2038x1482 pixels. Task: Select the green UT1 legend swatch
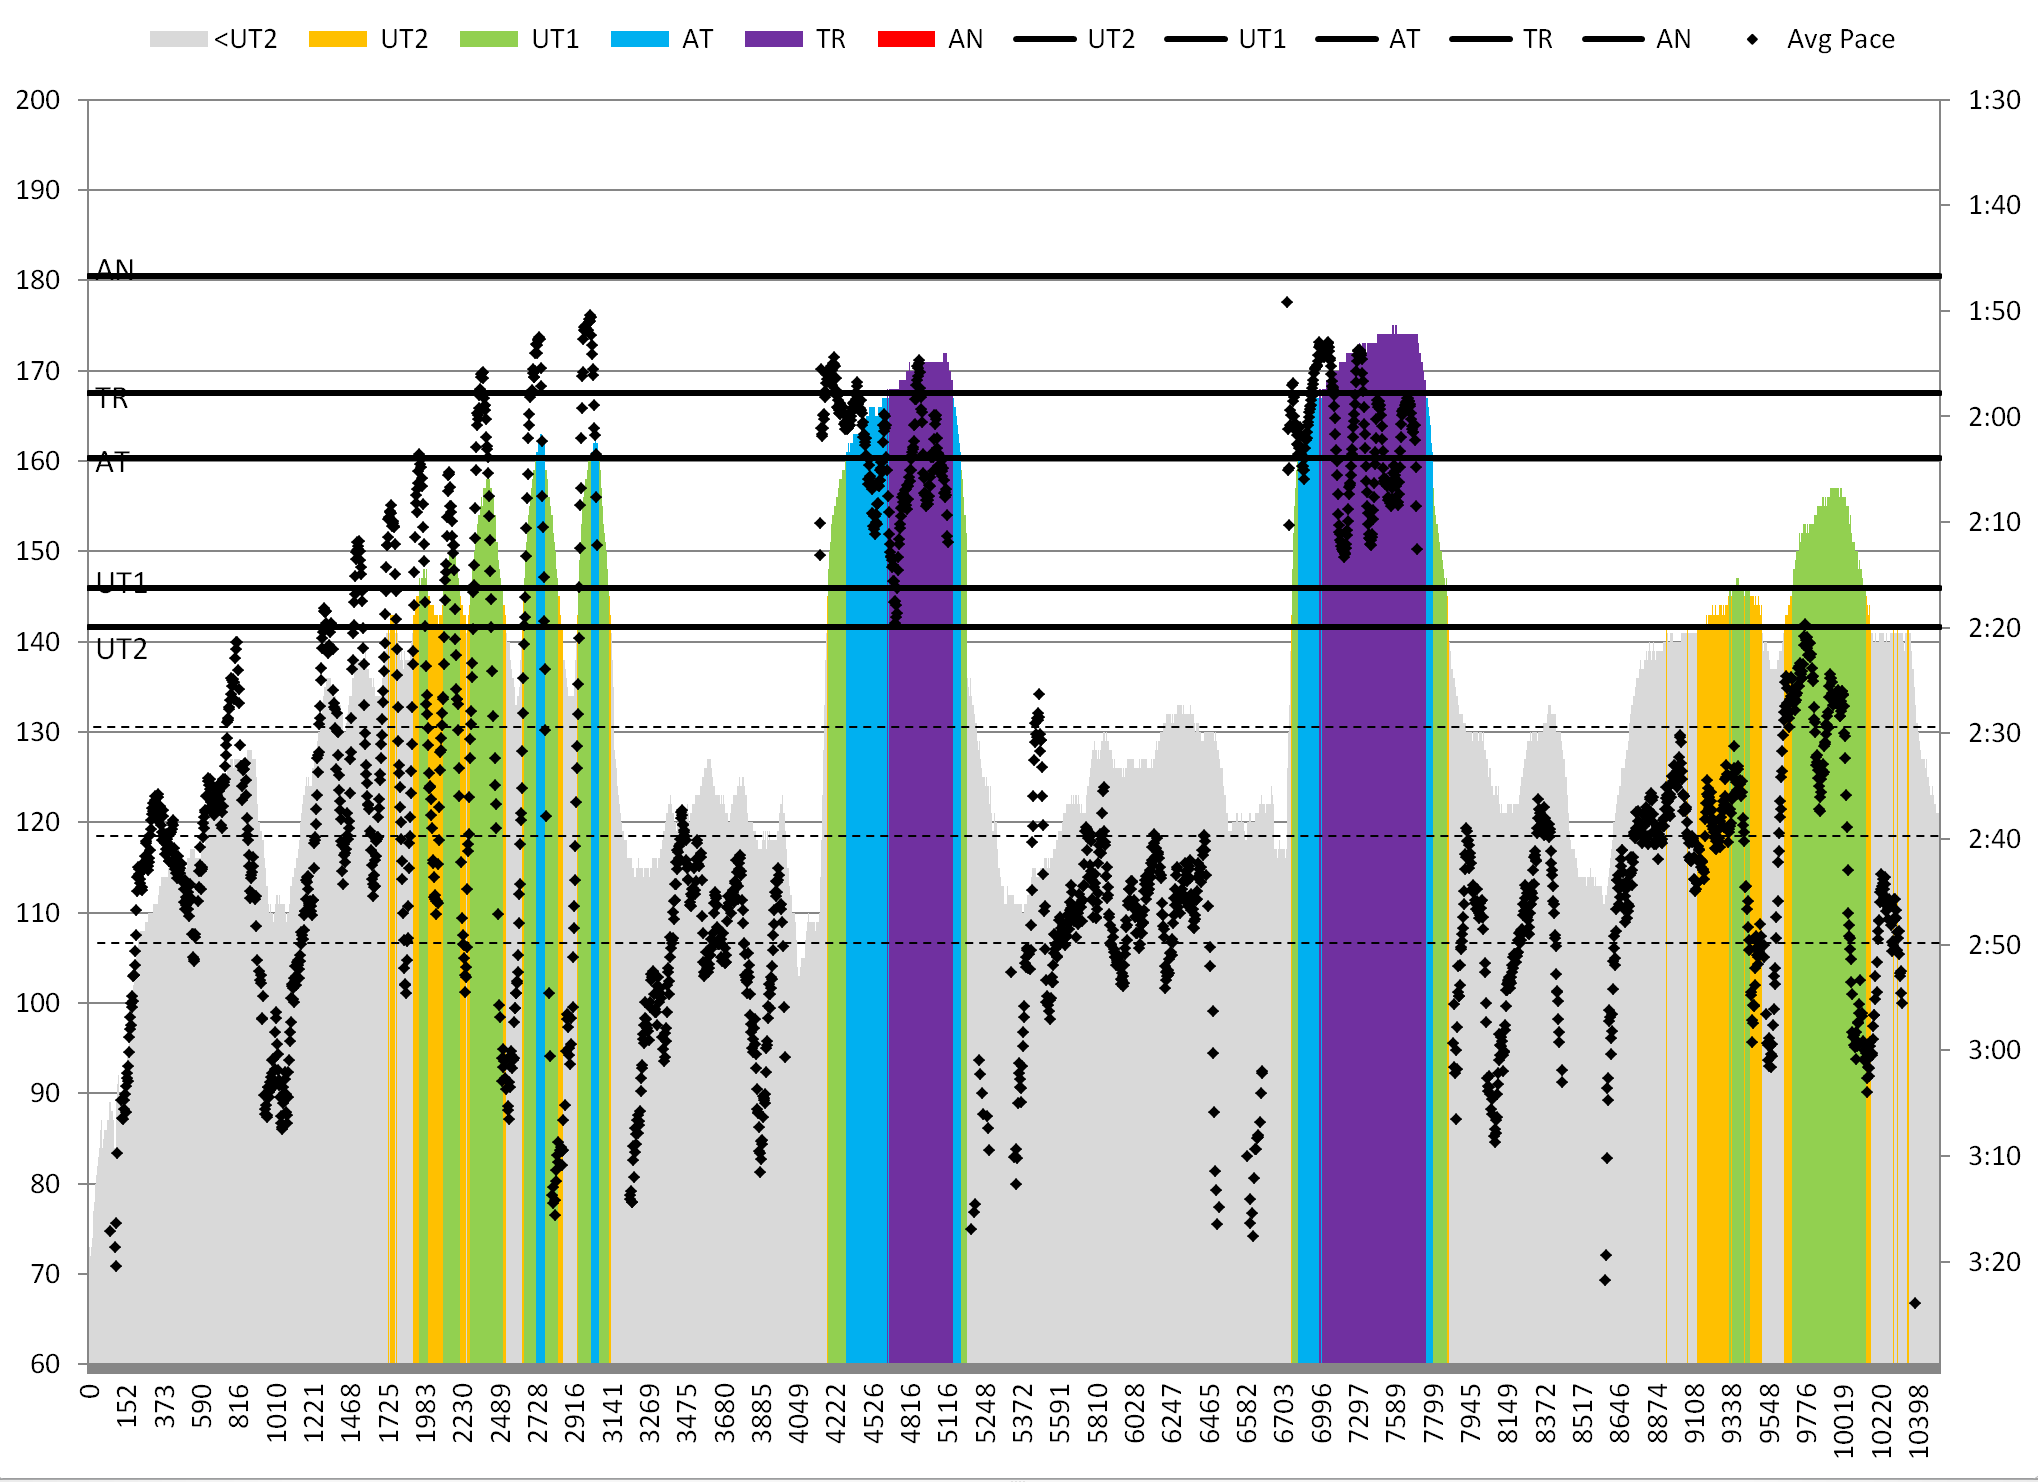pos(488,39)
